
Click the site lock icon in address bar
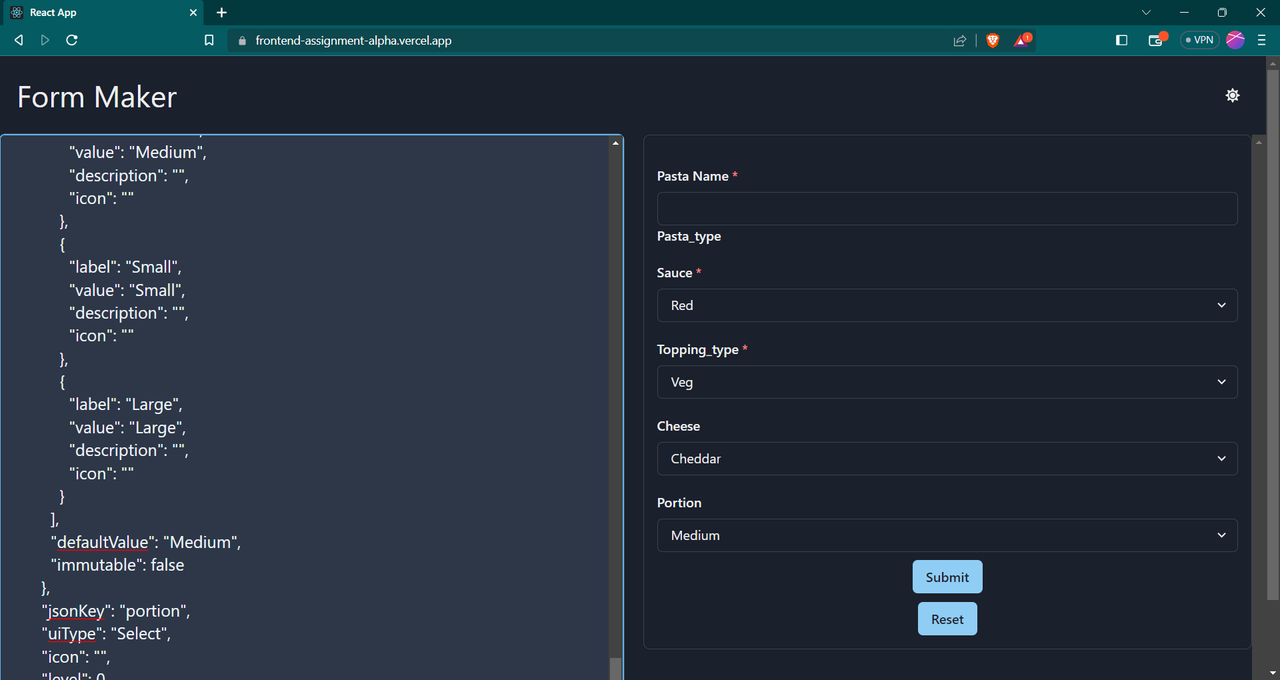click(241, 41)
